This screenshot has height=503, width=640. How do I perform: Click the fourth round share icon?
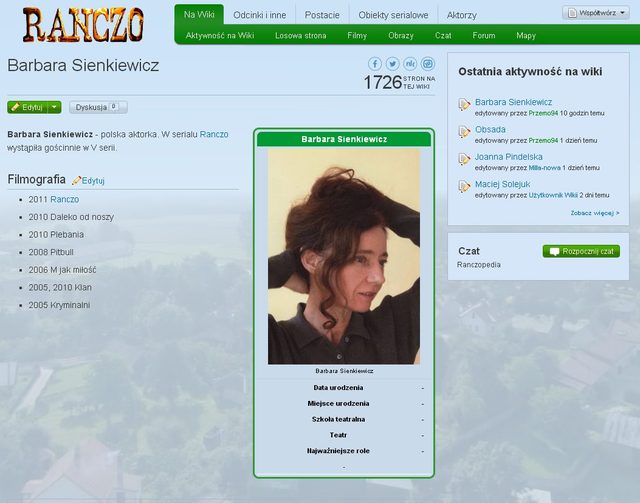coord(428,64)
